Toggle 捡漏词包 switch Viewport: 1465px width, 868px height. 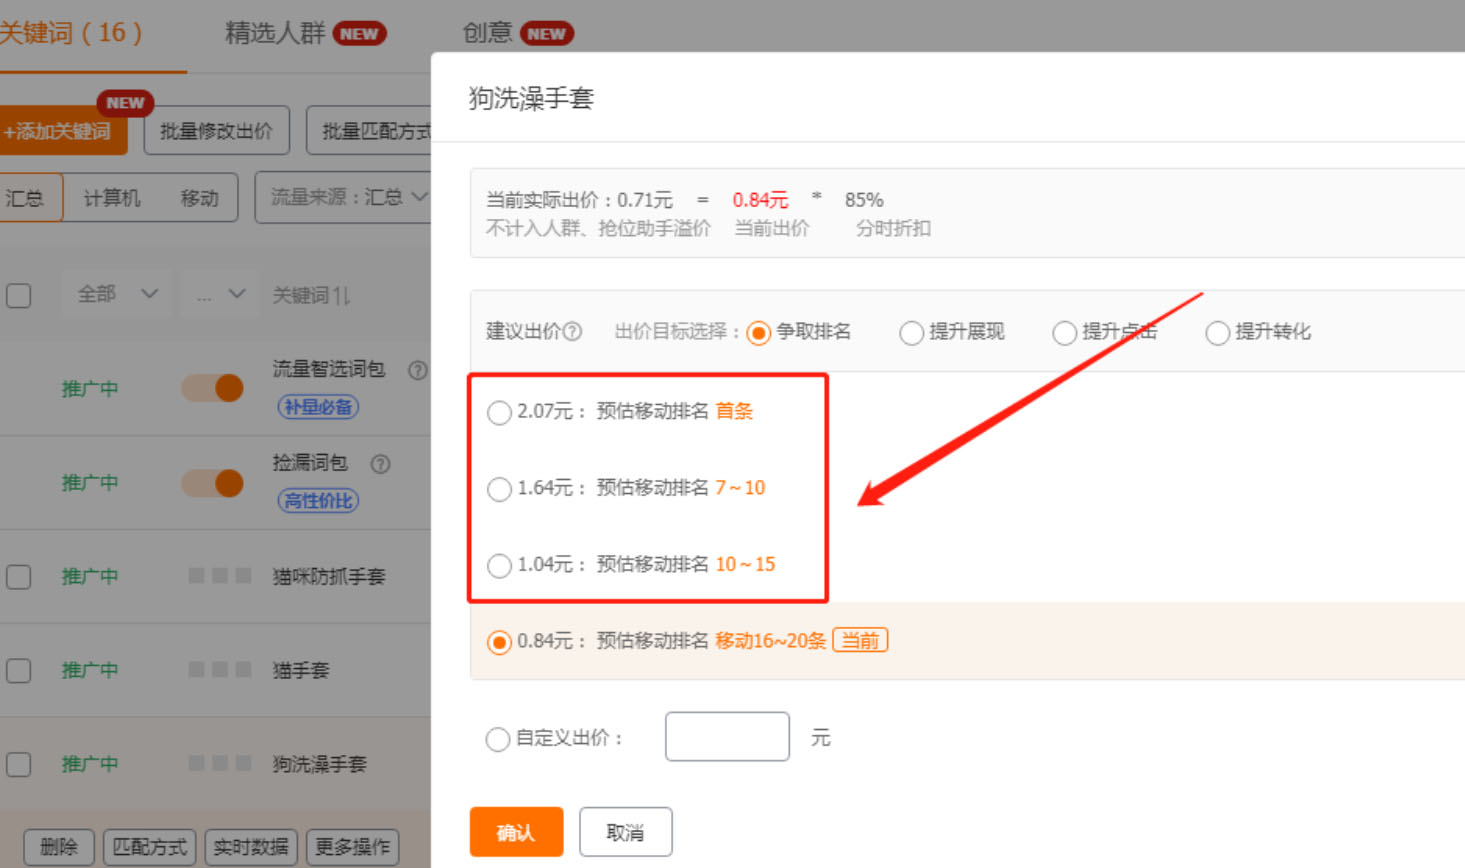(213, 483)
